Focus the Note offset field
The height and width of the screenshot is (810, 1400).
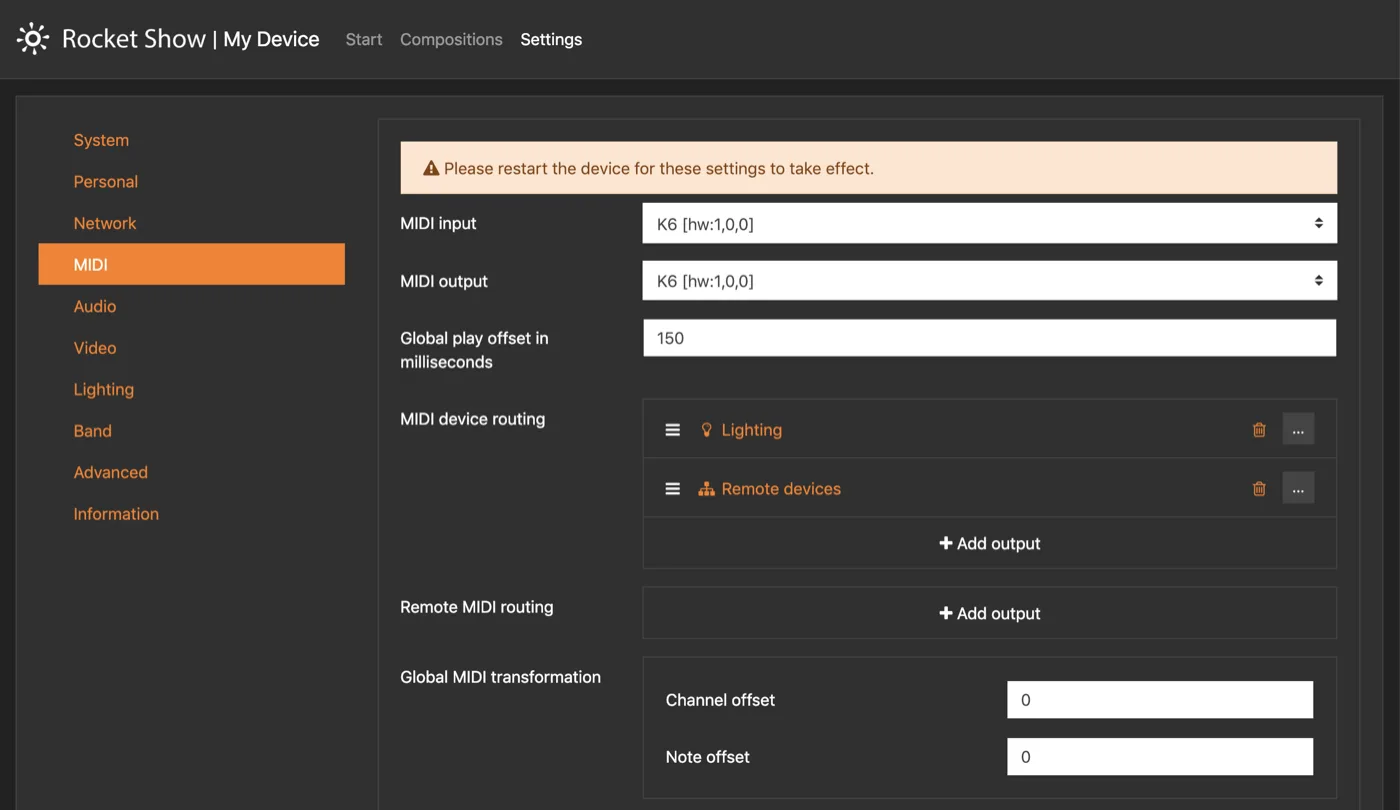[1160, 757]
